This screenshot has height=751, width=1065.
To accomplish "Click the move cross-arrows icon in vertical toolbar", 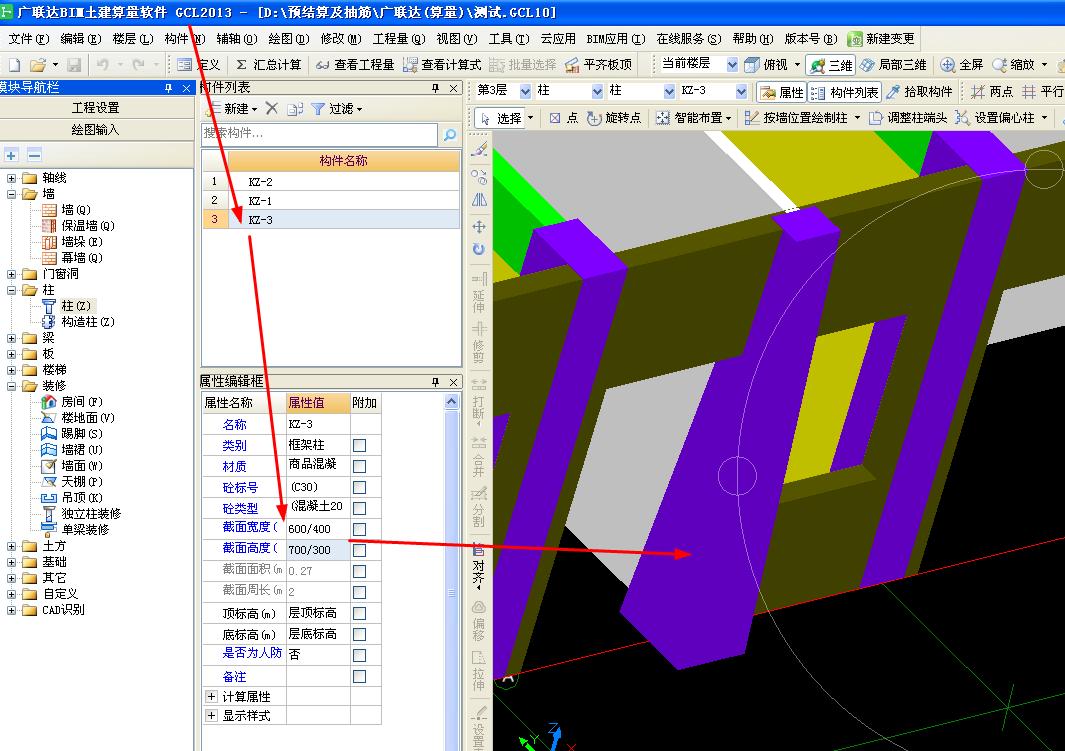I will [479, 227].
